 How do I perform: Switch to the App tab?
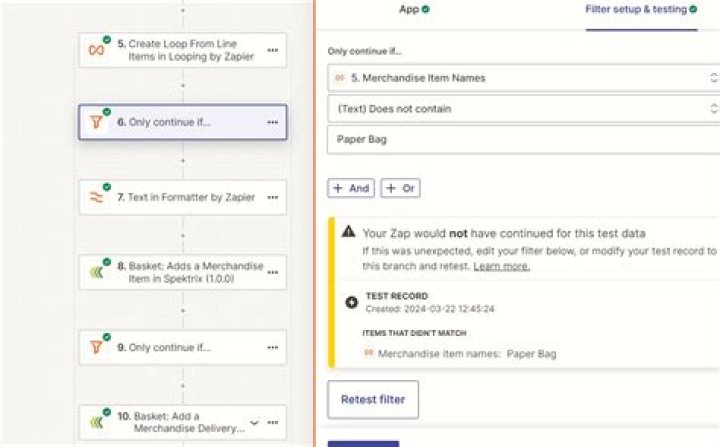point(414,9)
